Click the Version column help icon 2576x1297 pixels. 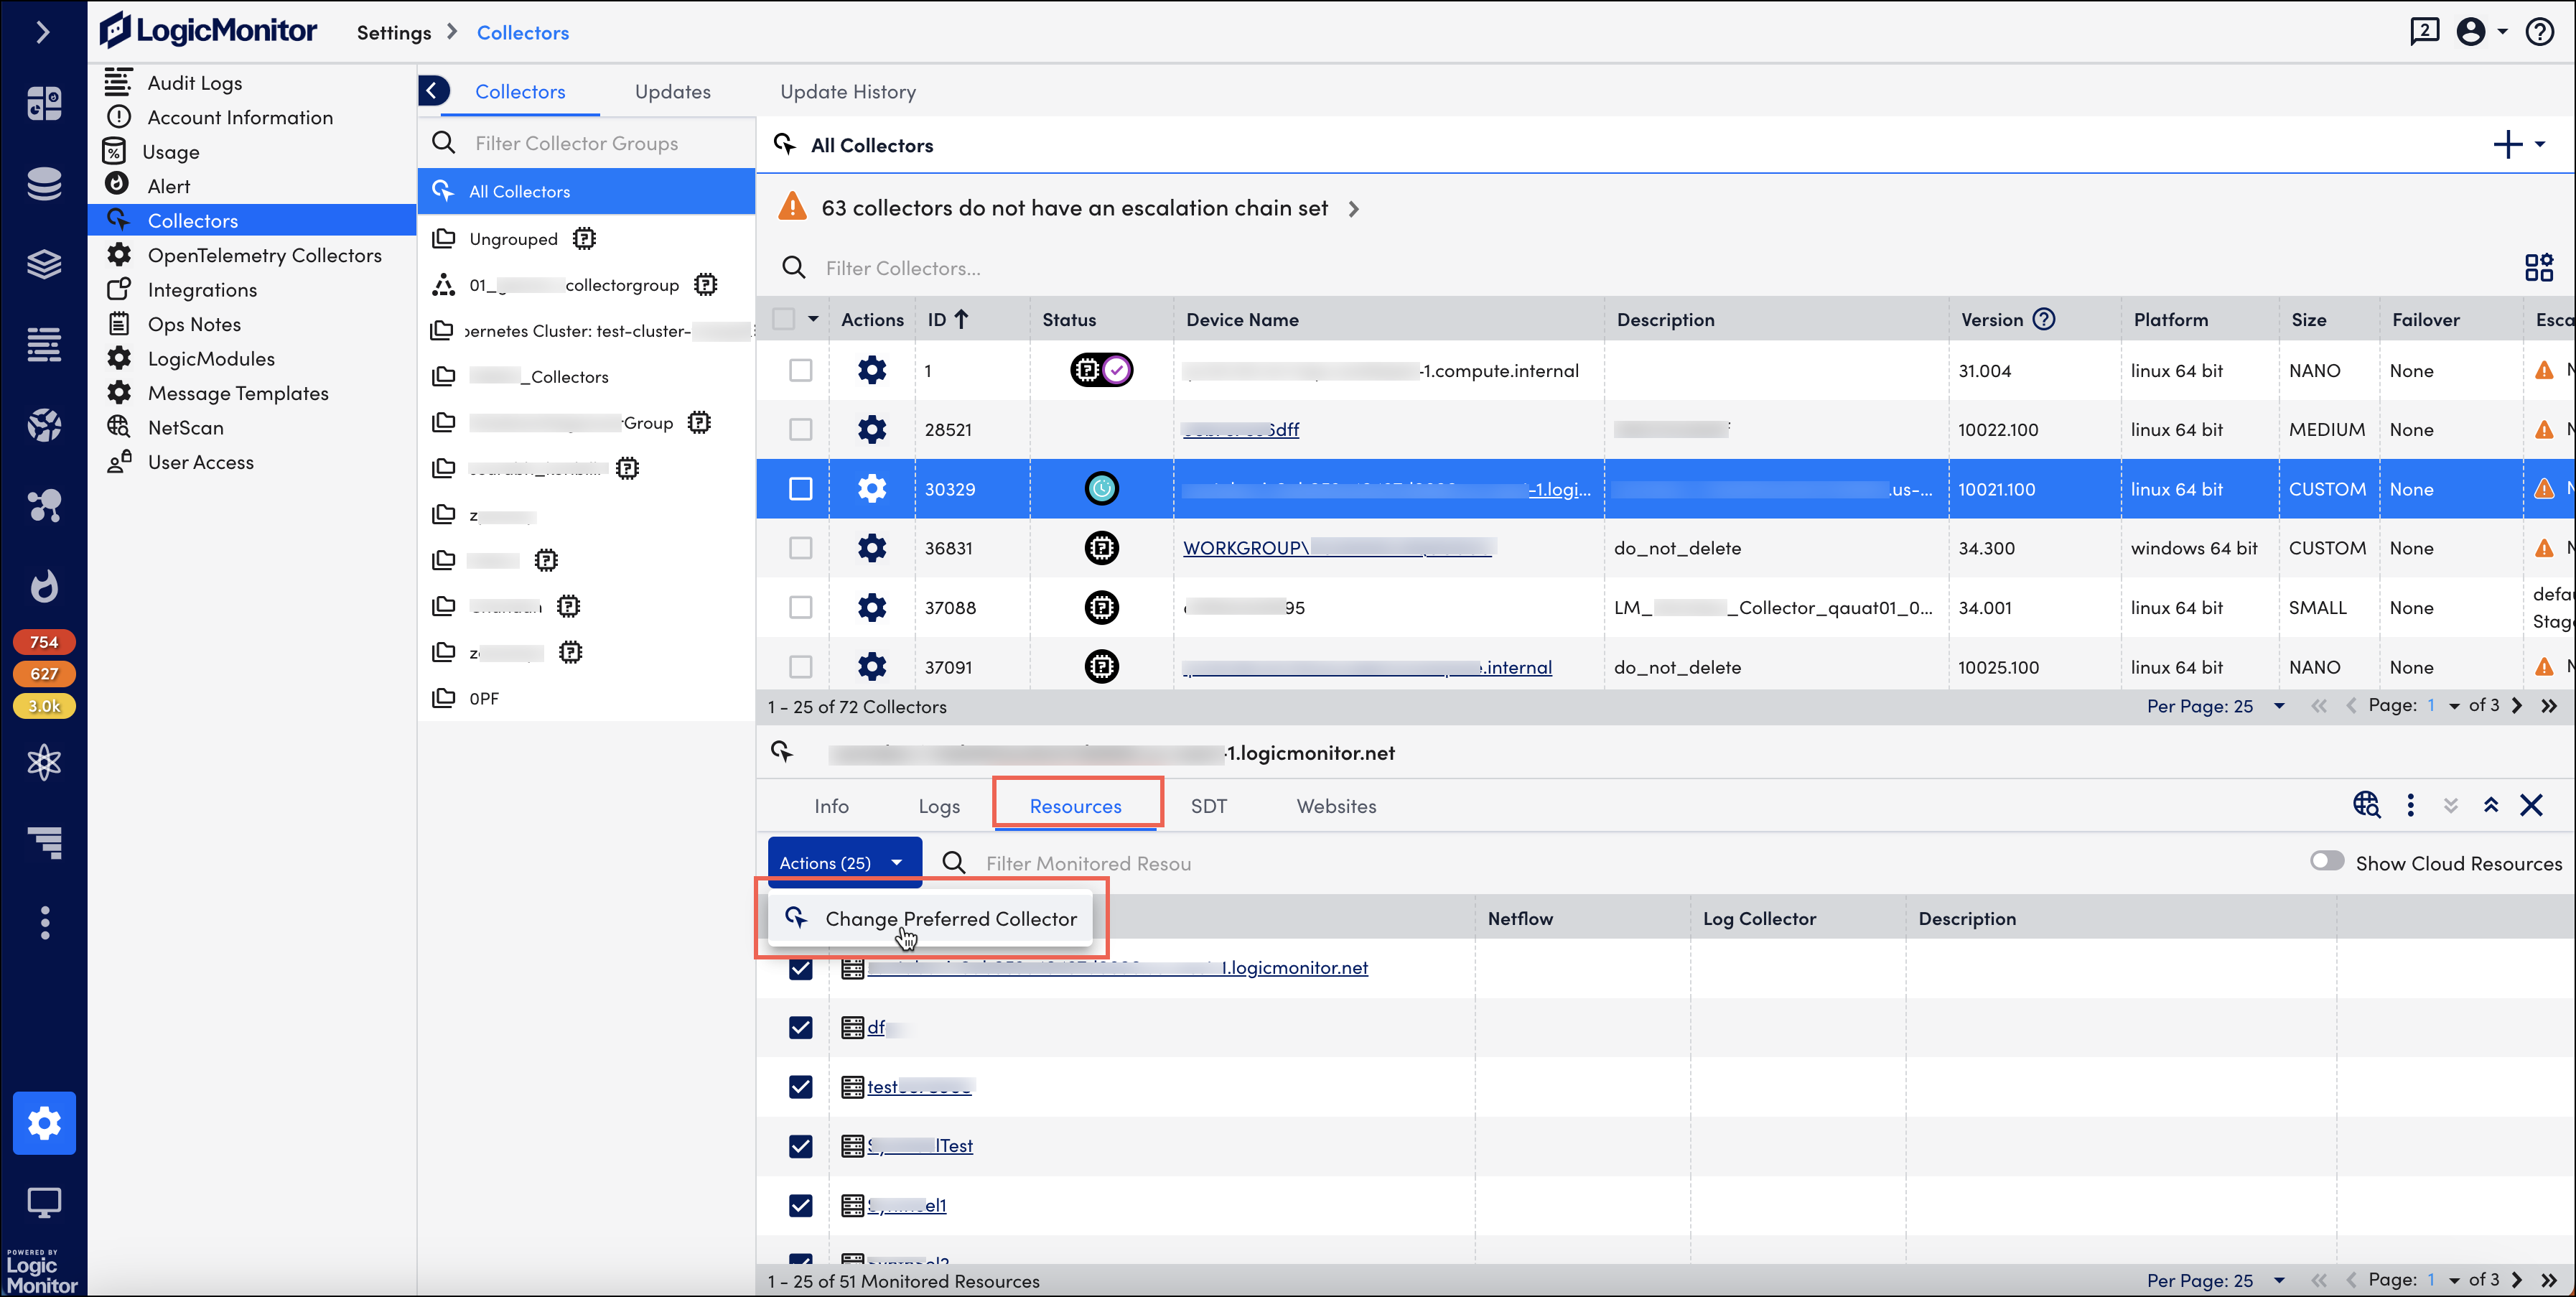click(2045, 319)
